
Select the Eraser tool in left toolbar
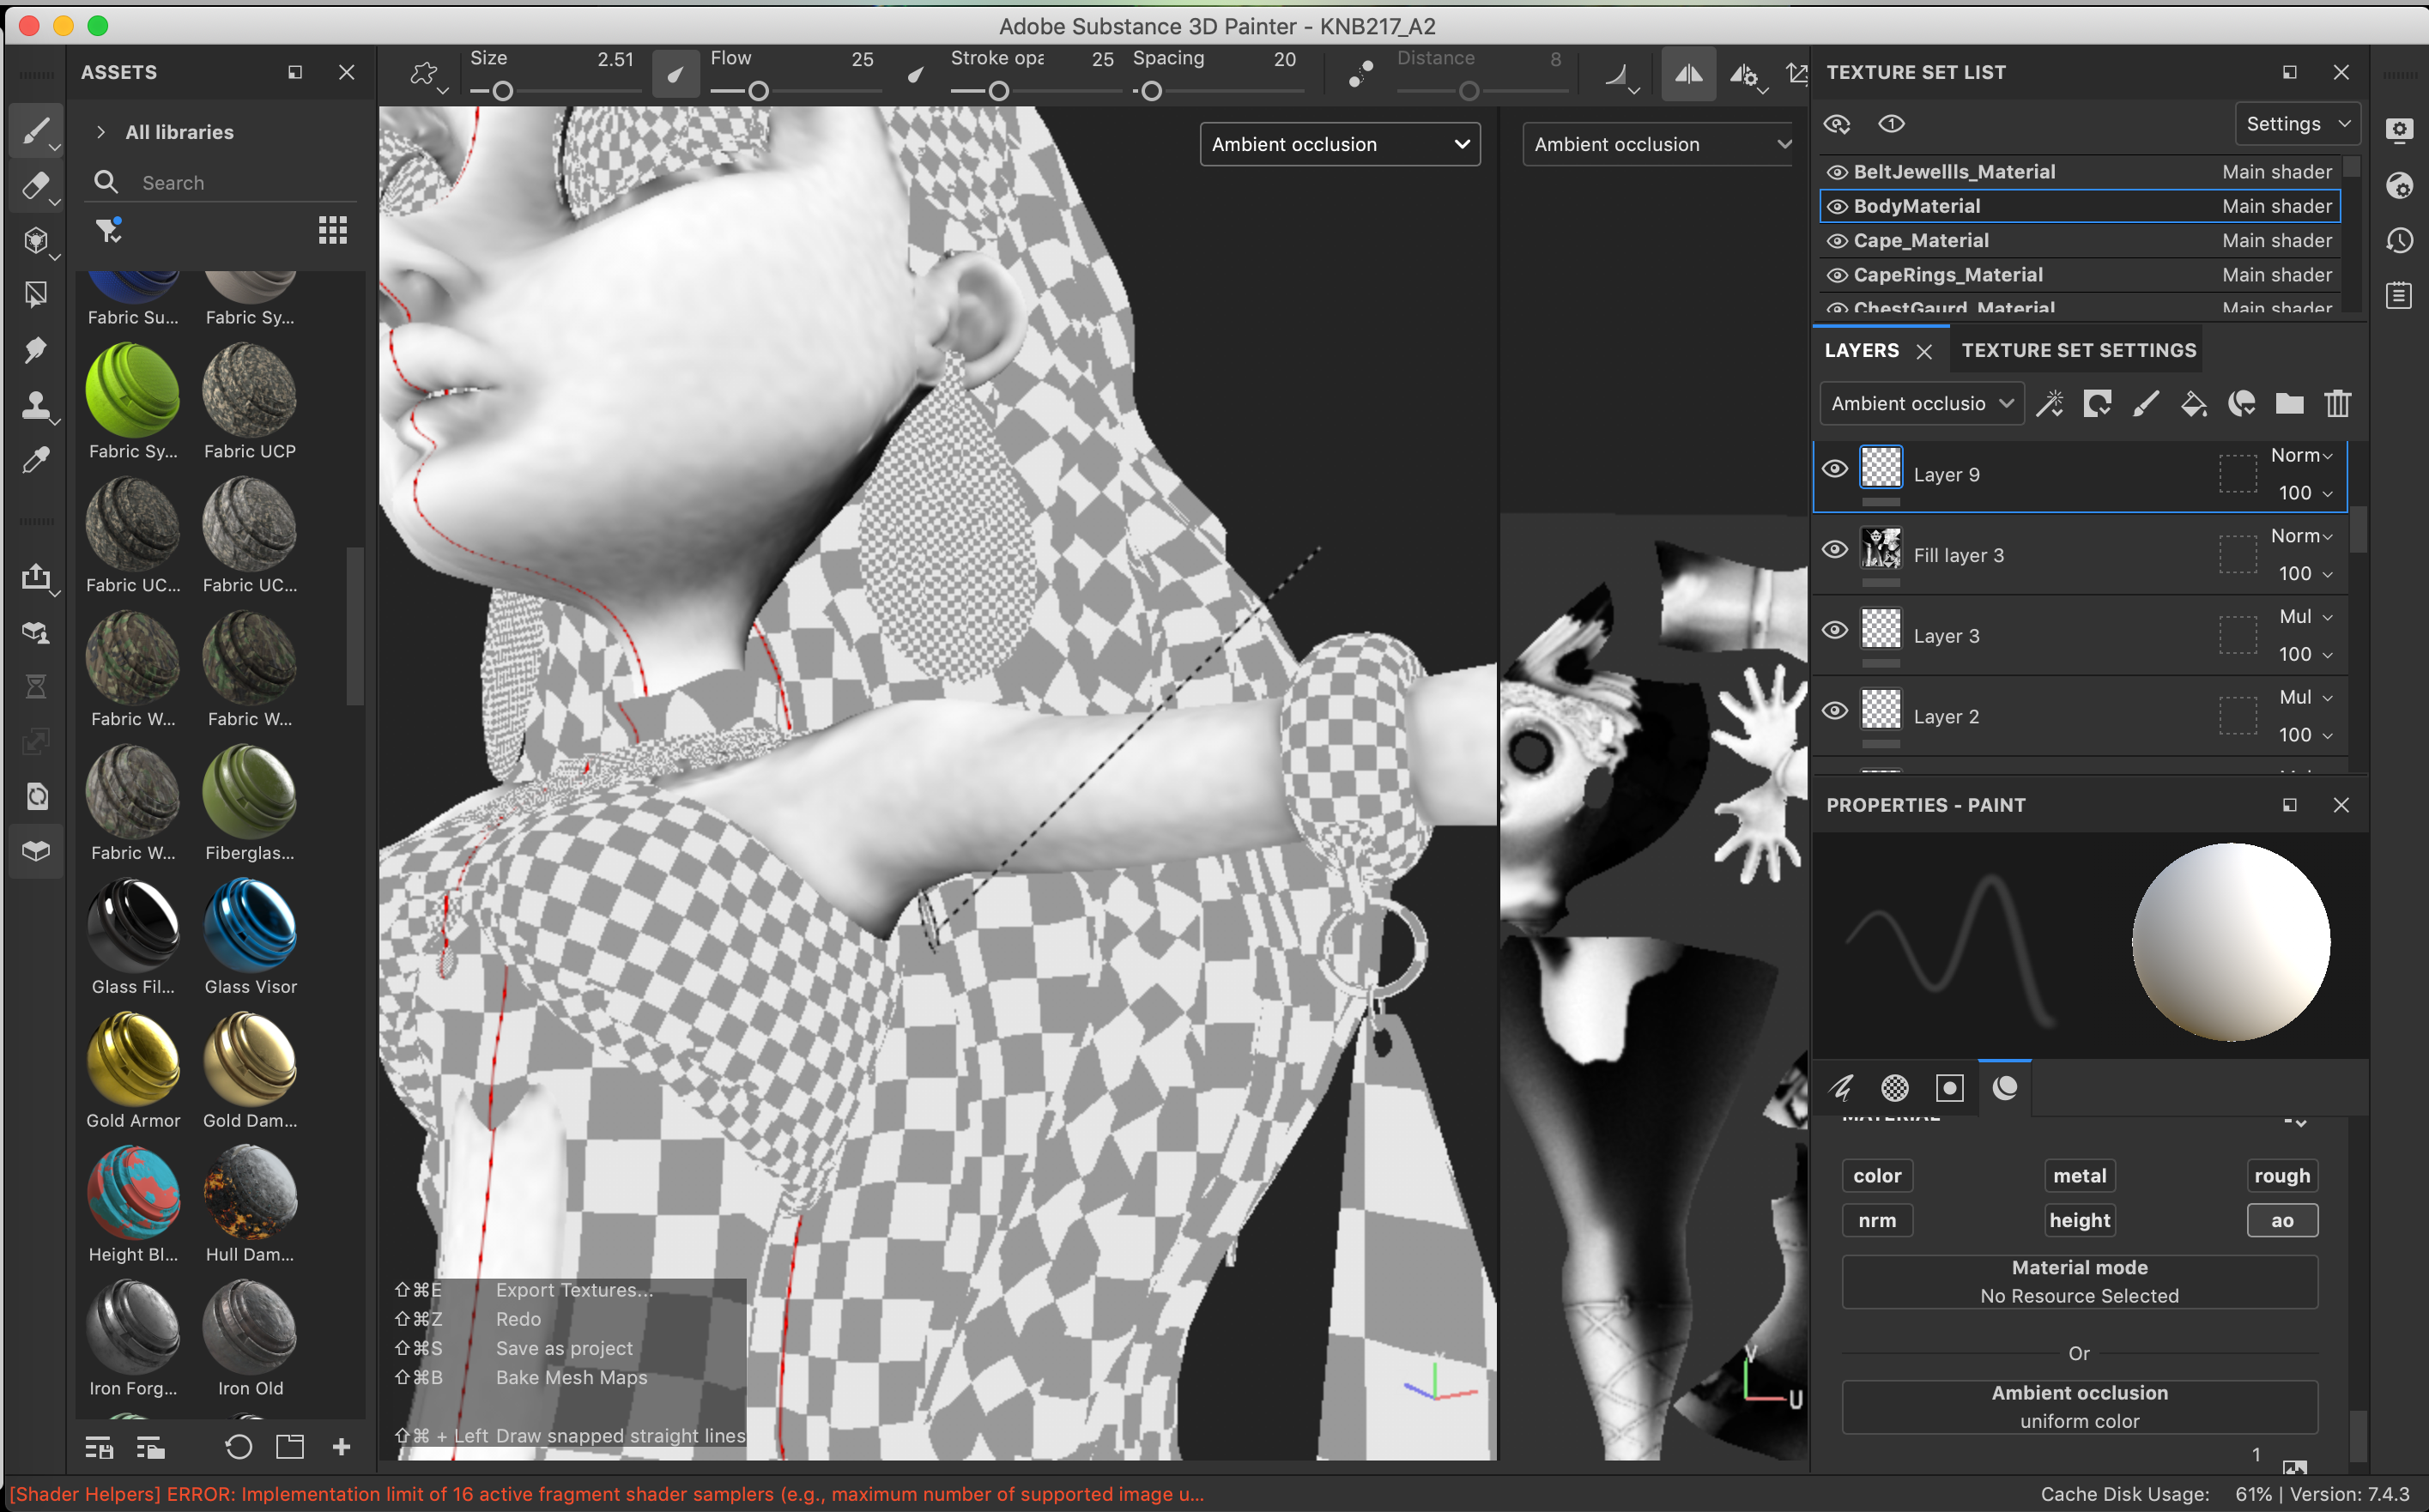[35, 185]
